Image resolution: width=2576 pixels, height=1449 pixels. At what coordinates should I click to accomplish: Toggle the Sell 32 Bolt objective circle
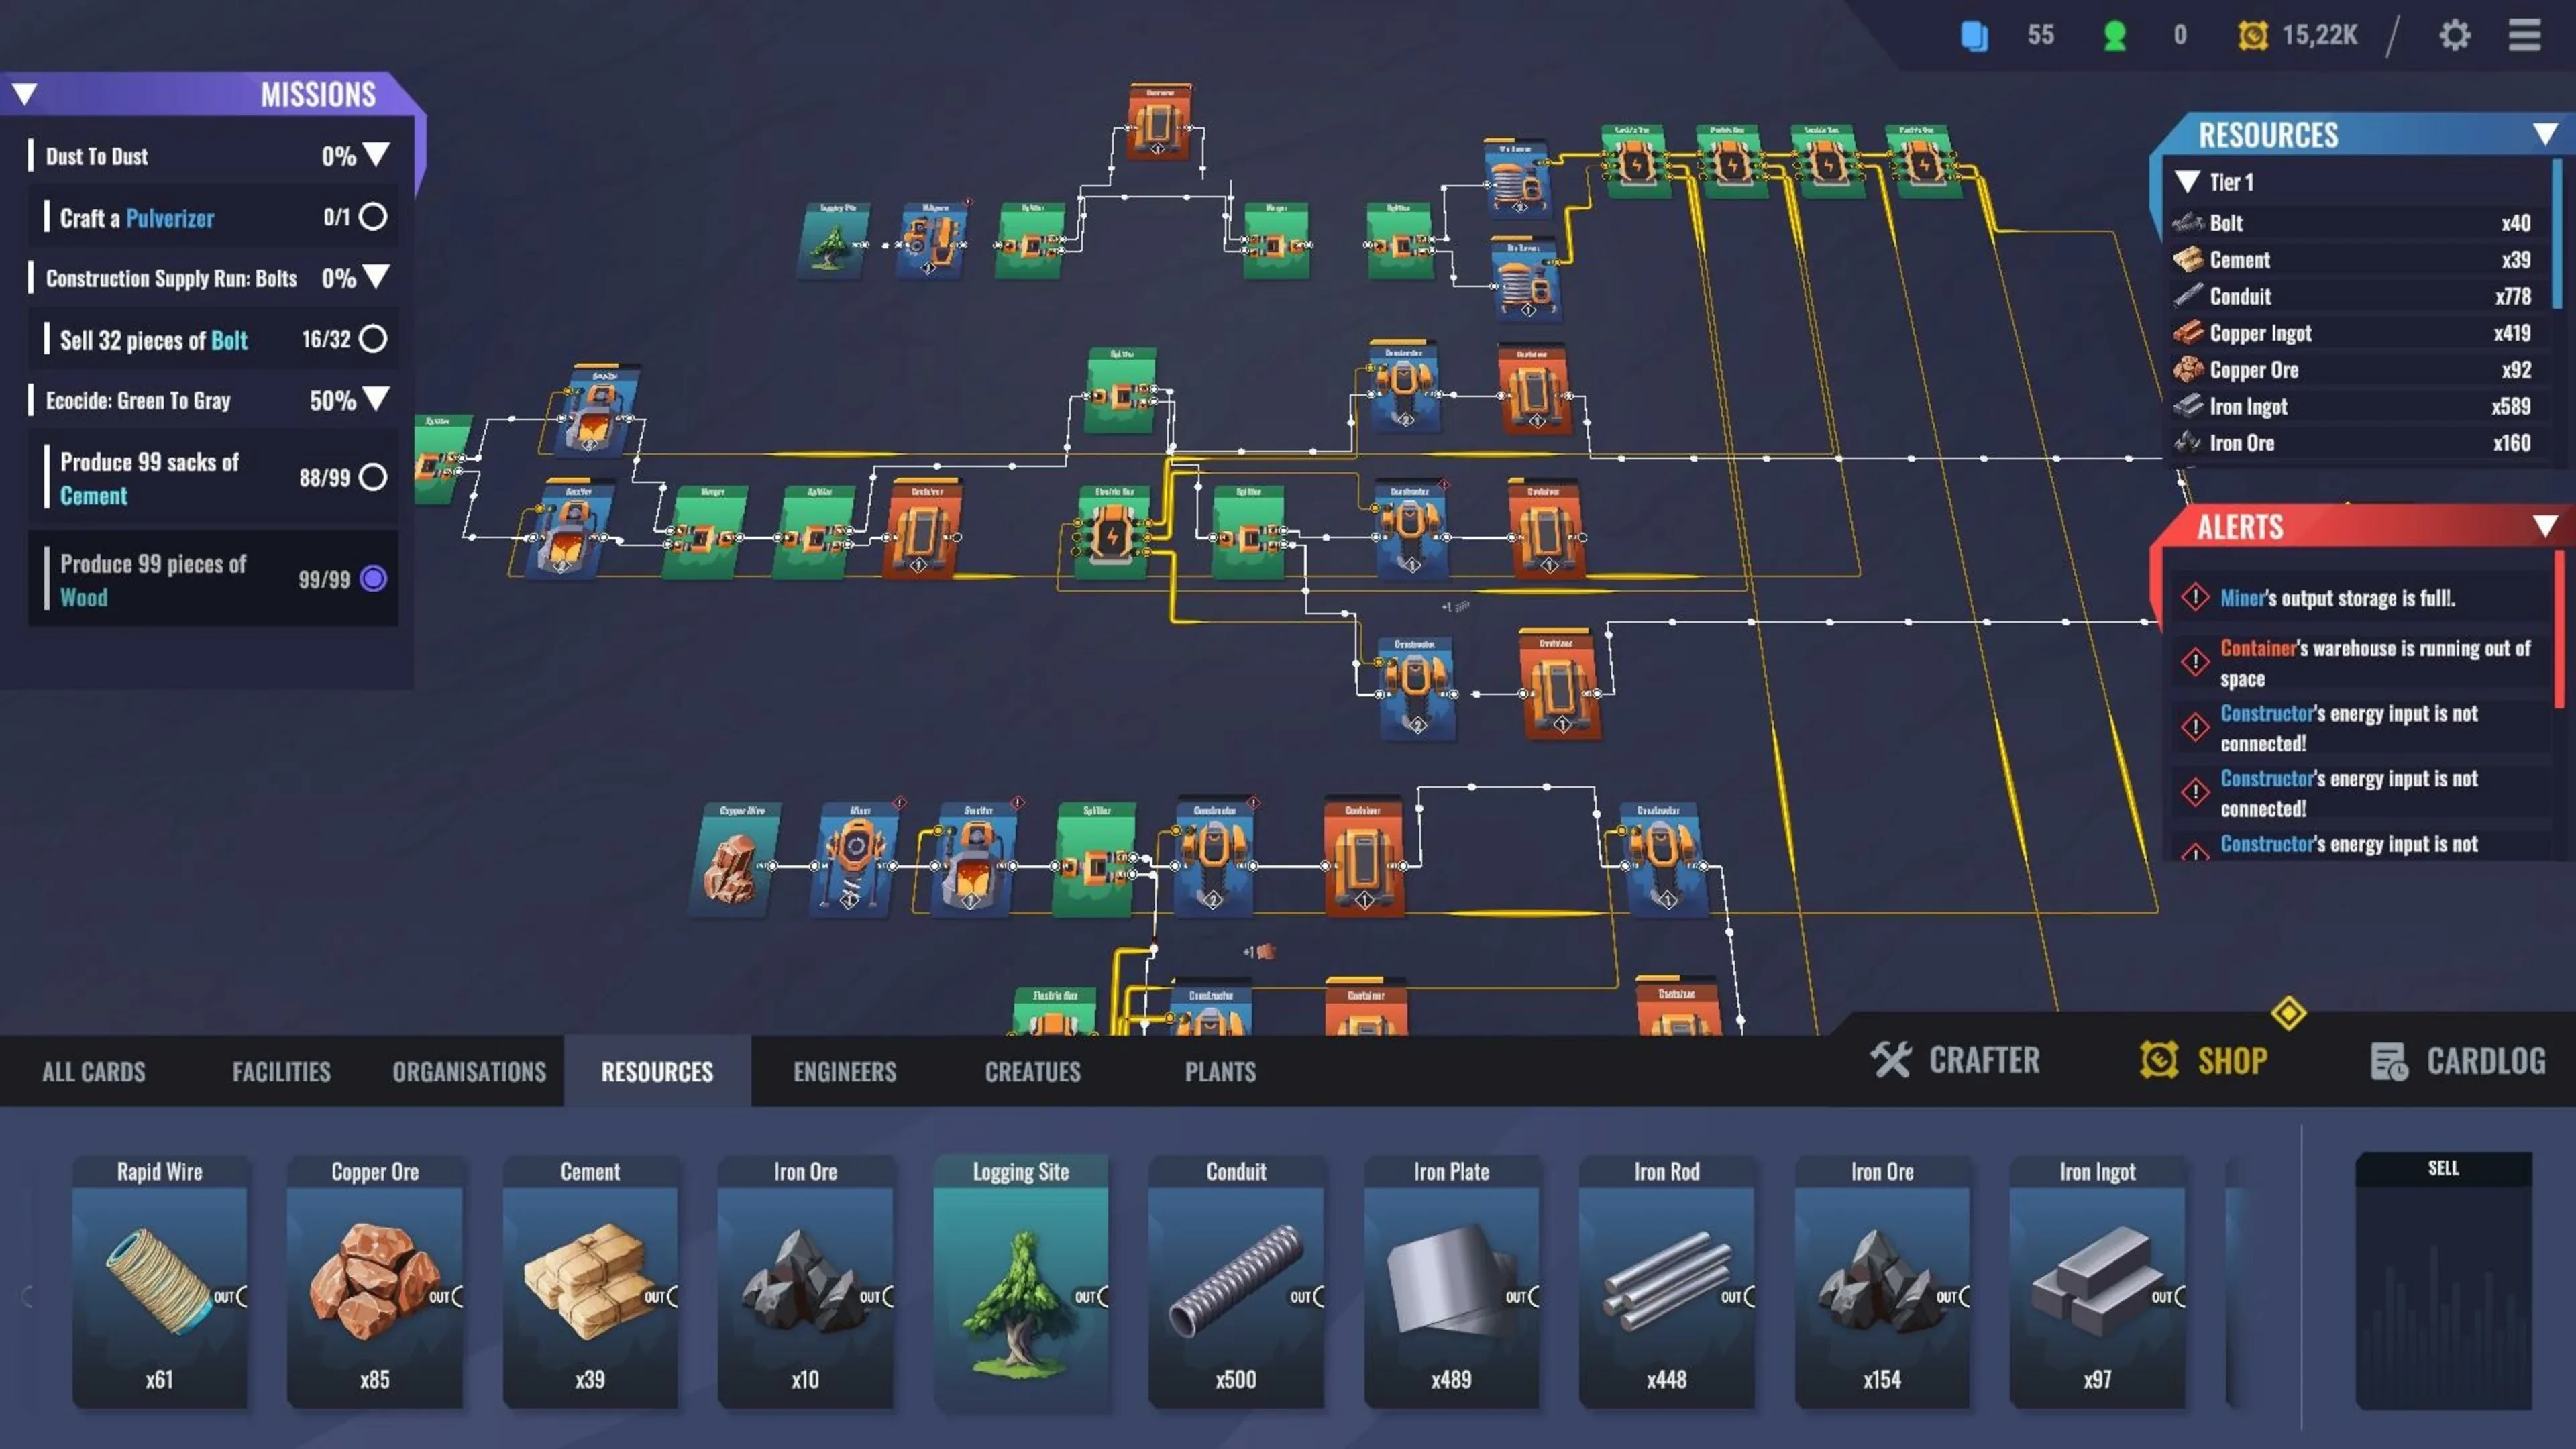[x=373, y=339]
